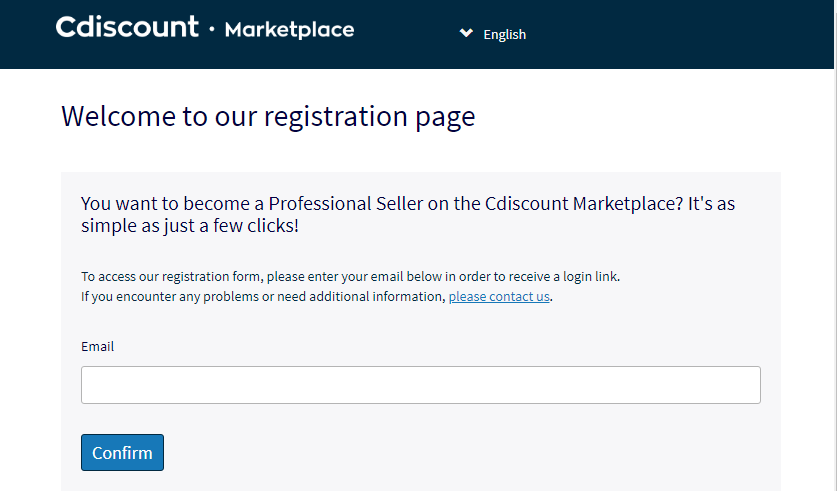837x491 pixels.
Task: Click the Email field label
Action: (x=97, y=346)
